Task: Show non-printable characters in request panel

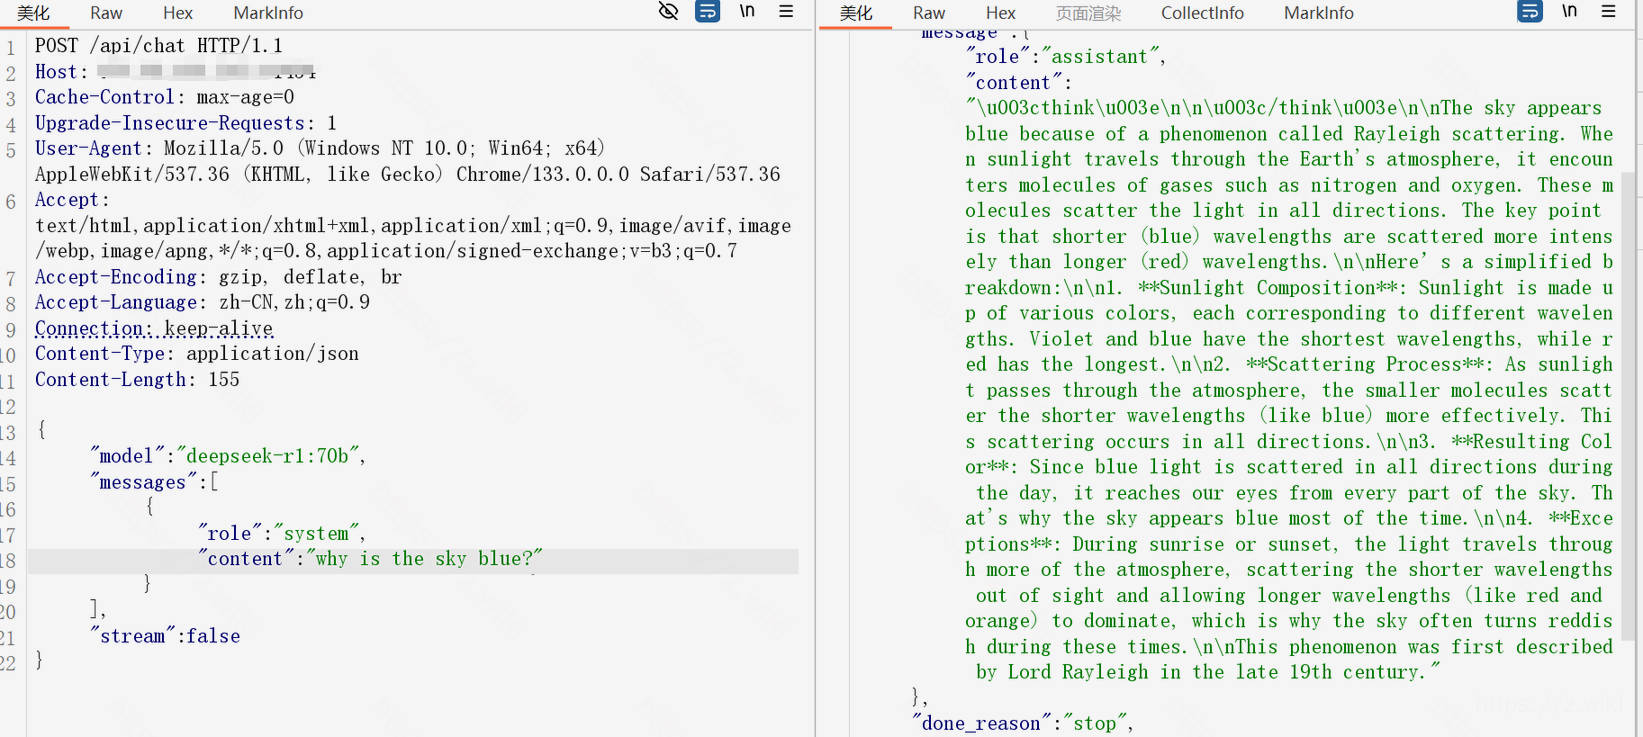Action: [747, 12]
